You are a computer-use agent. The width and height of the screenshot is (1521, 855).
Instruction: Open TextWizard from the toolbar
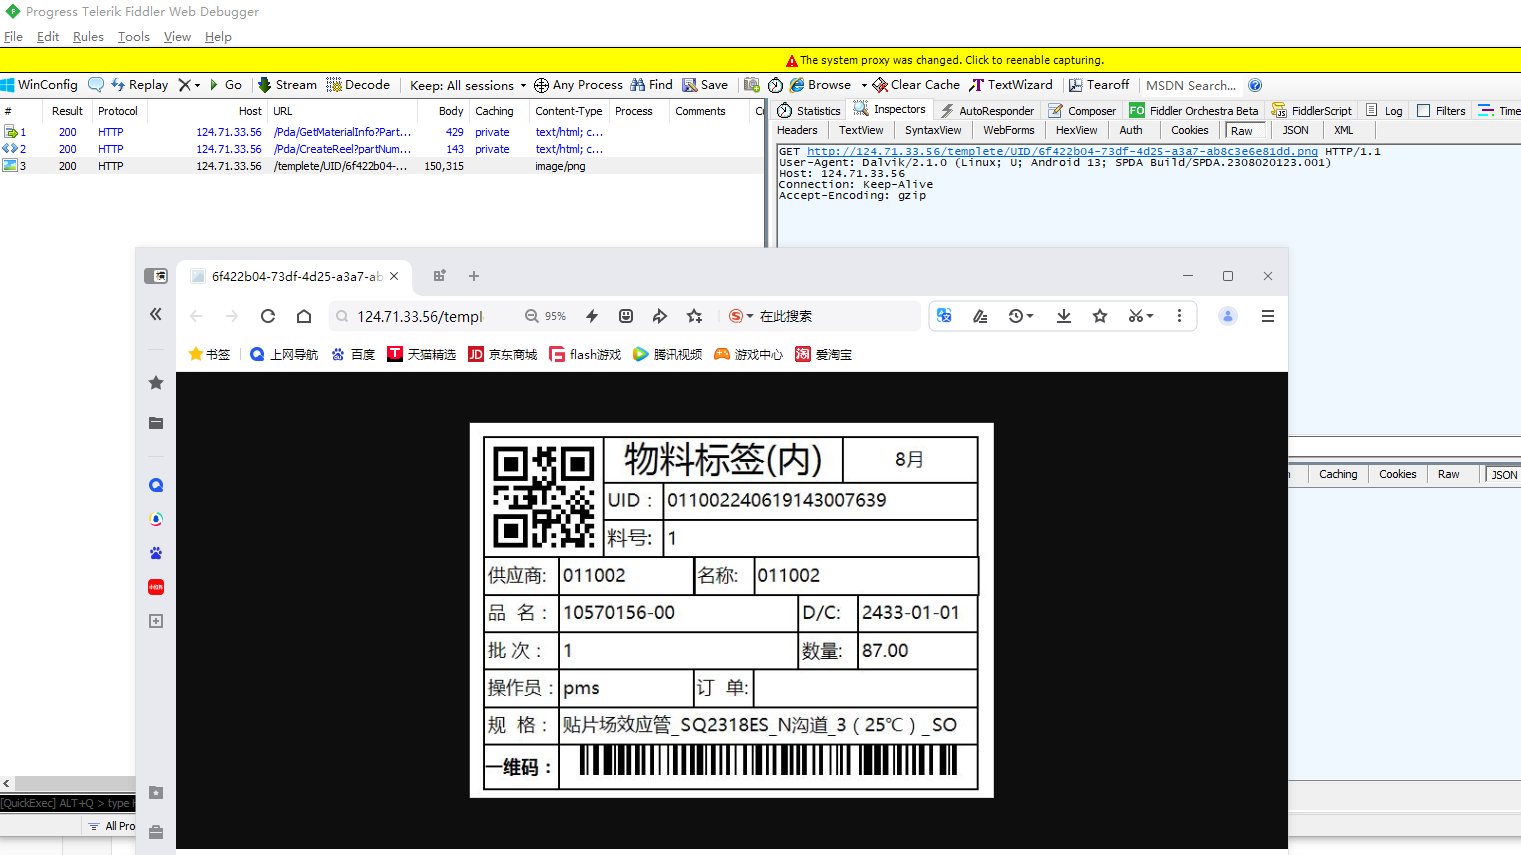tap(1010, 85)
